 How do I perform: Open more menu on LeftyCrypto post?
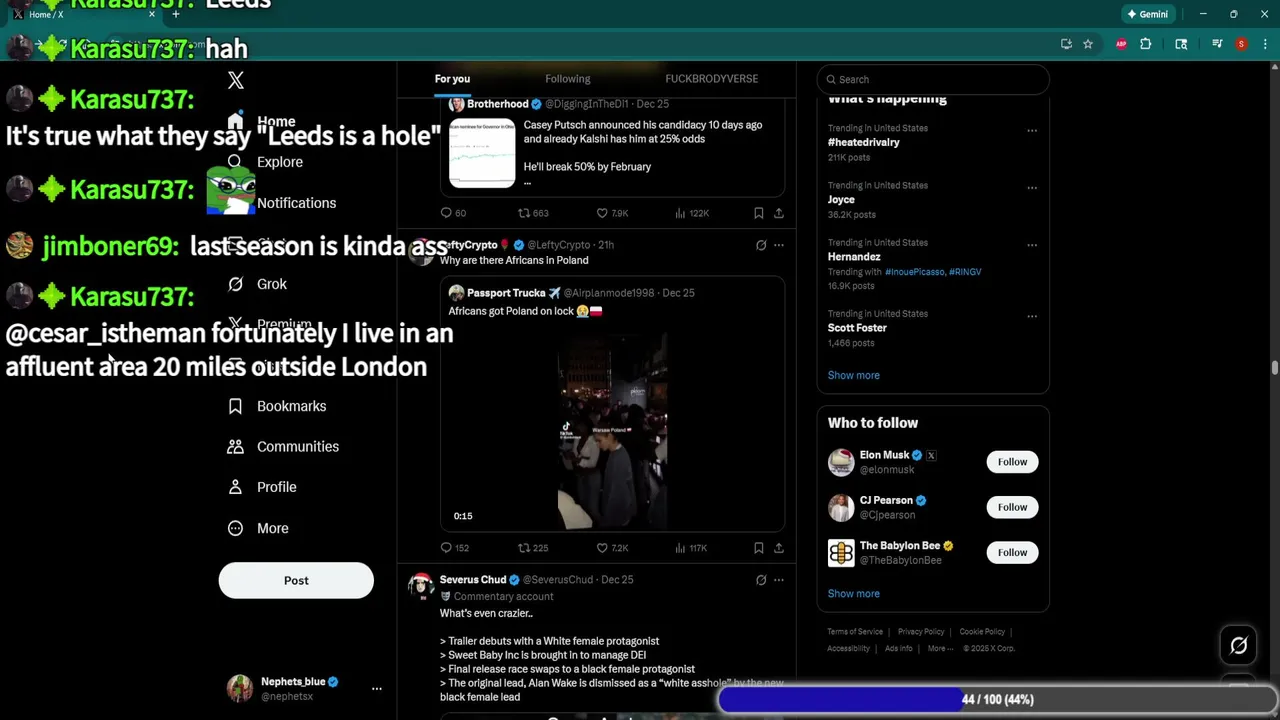[x=779, y=245]
